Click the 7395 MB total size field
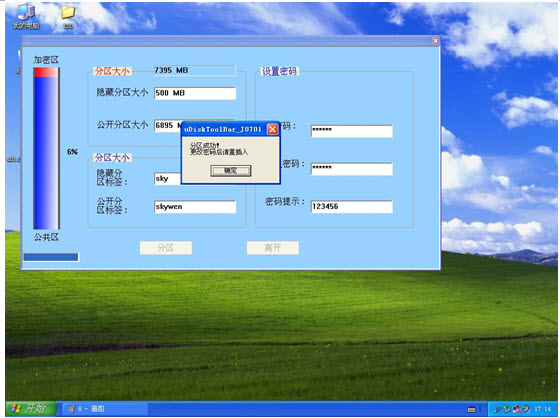Viewport: 560px width, 418px height. point(195,70)
